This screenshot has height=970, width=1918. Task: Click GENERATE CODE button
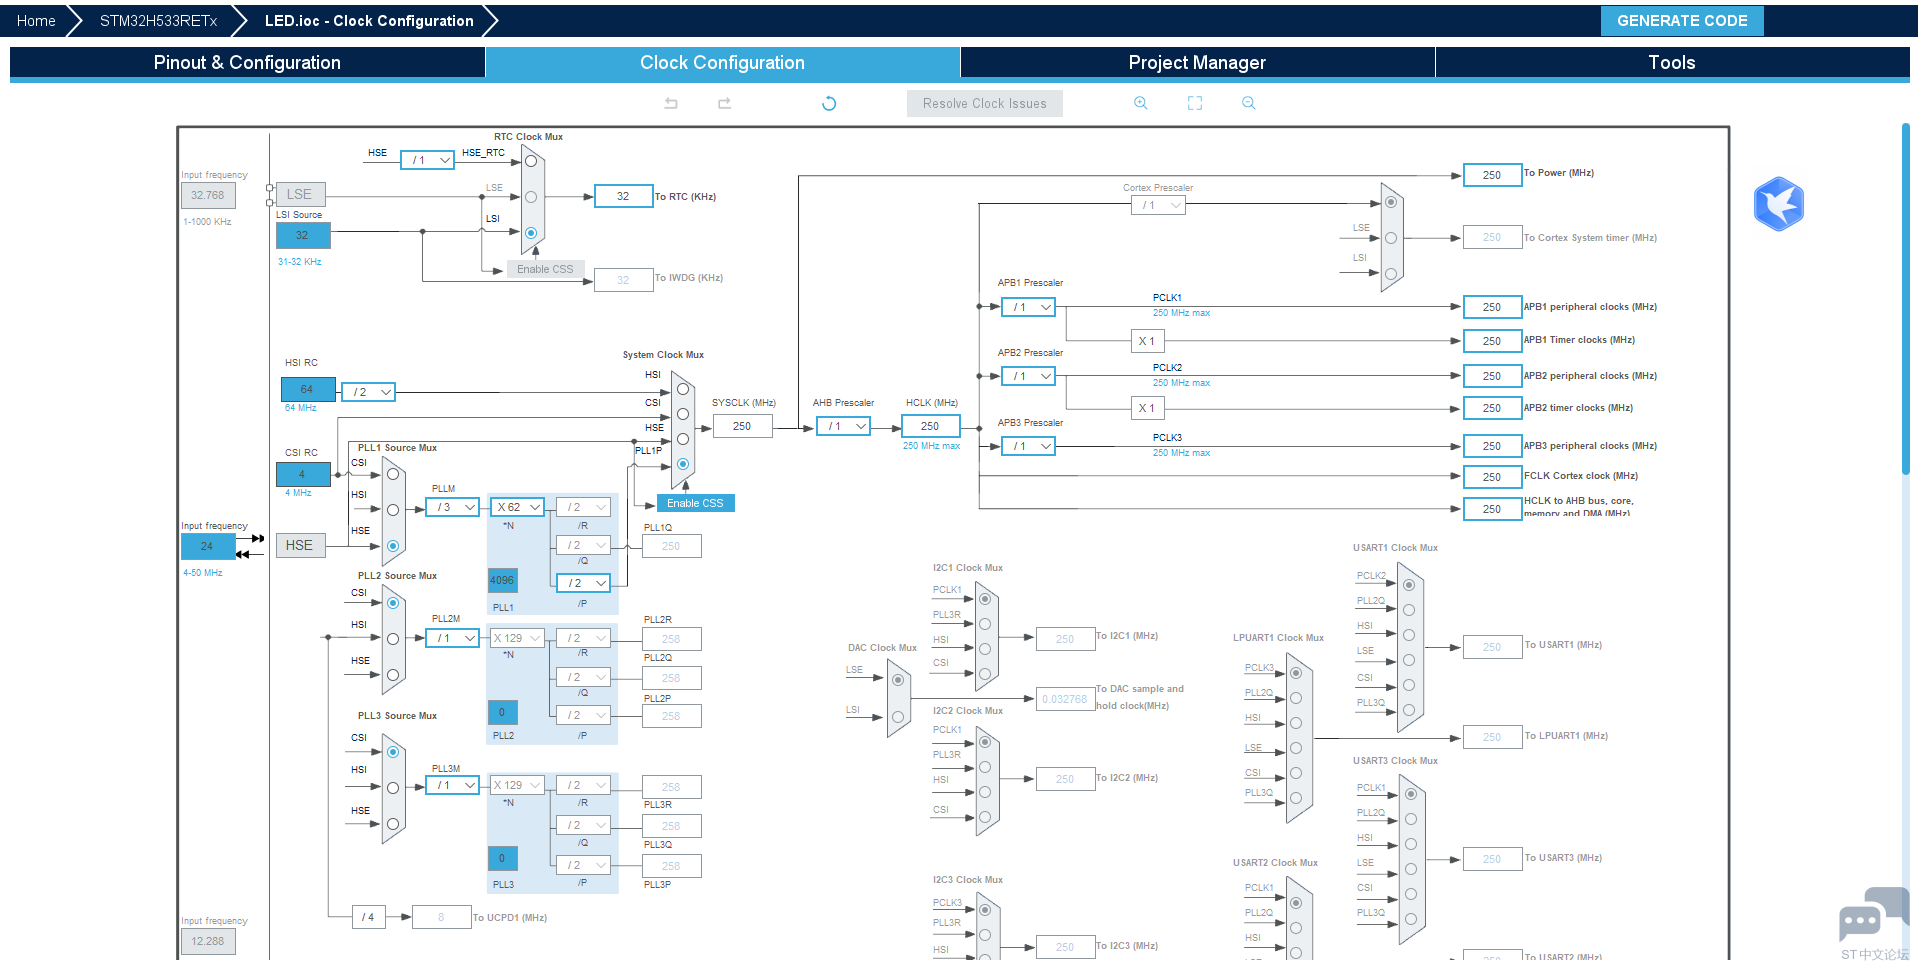(1682, 21)
